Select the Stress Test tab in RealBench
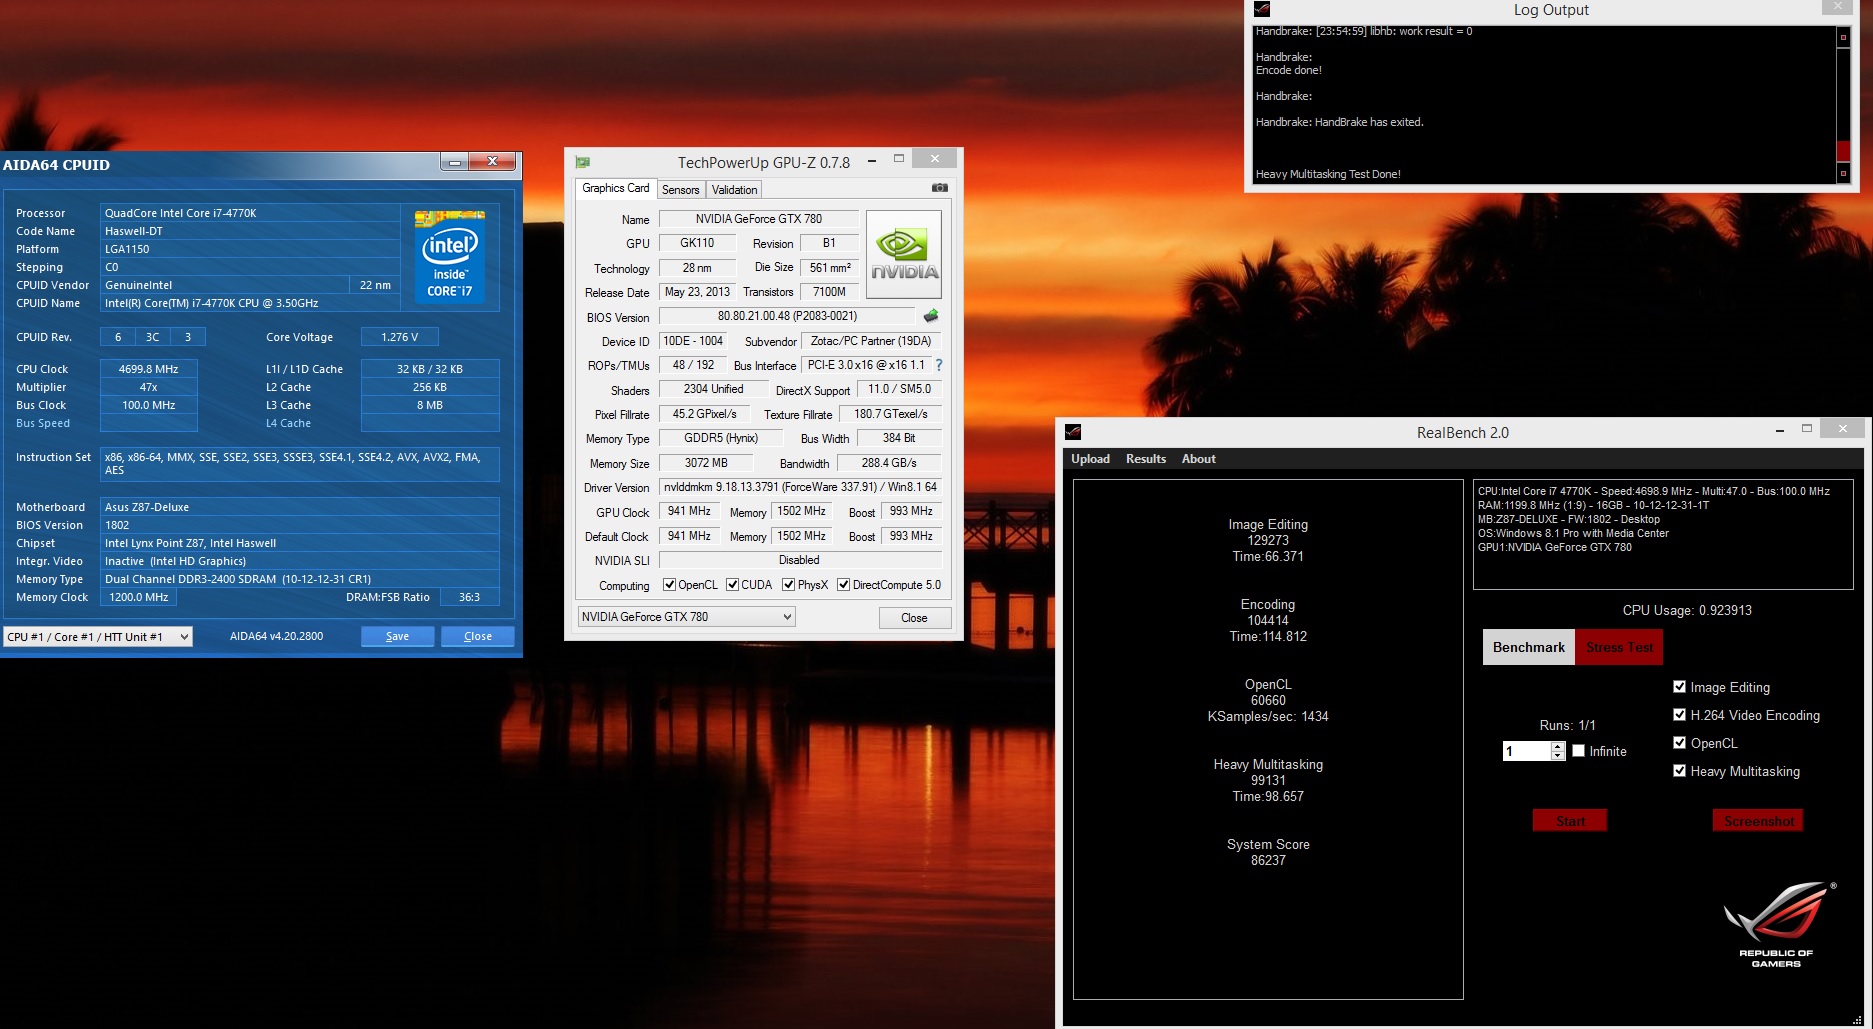Image resolution: width=1873 pixels, height=1029 pixels. (1619, 647)
